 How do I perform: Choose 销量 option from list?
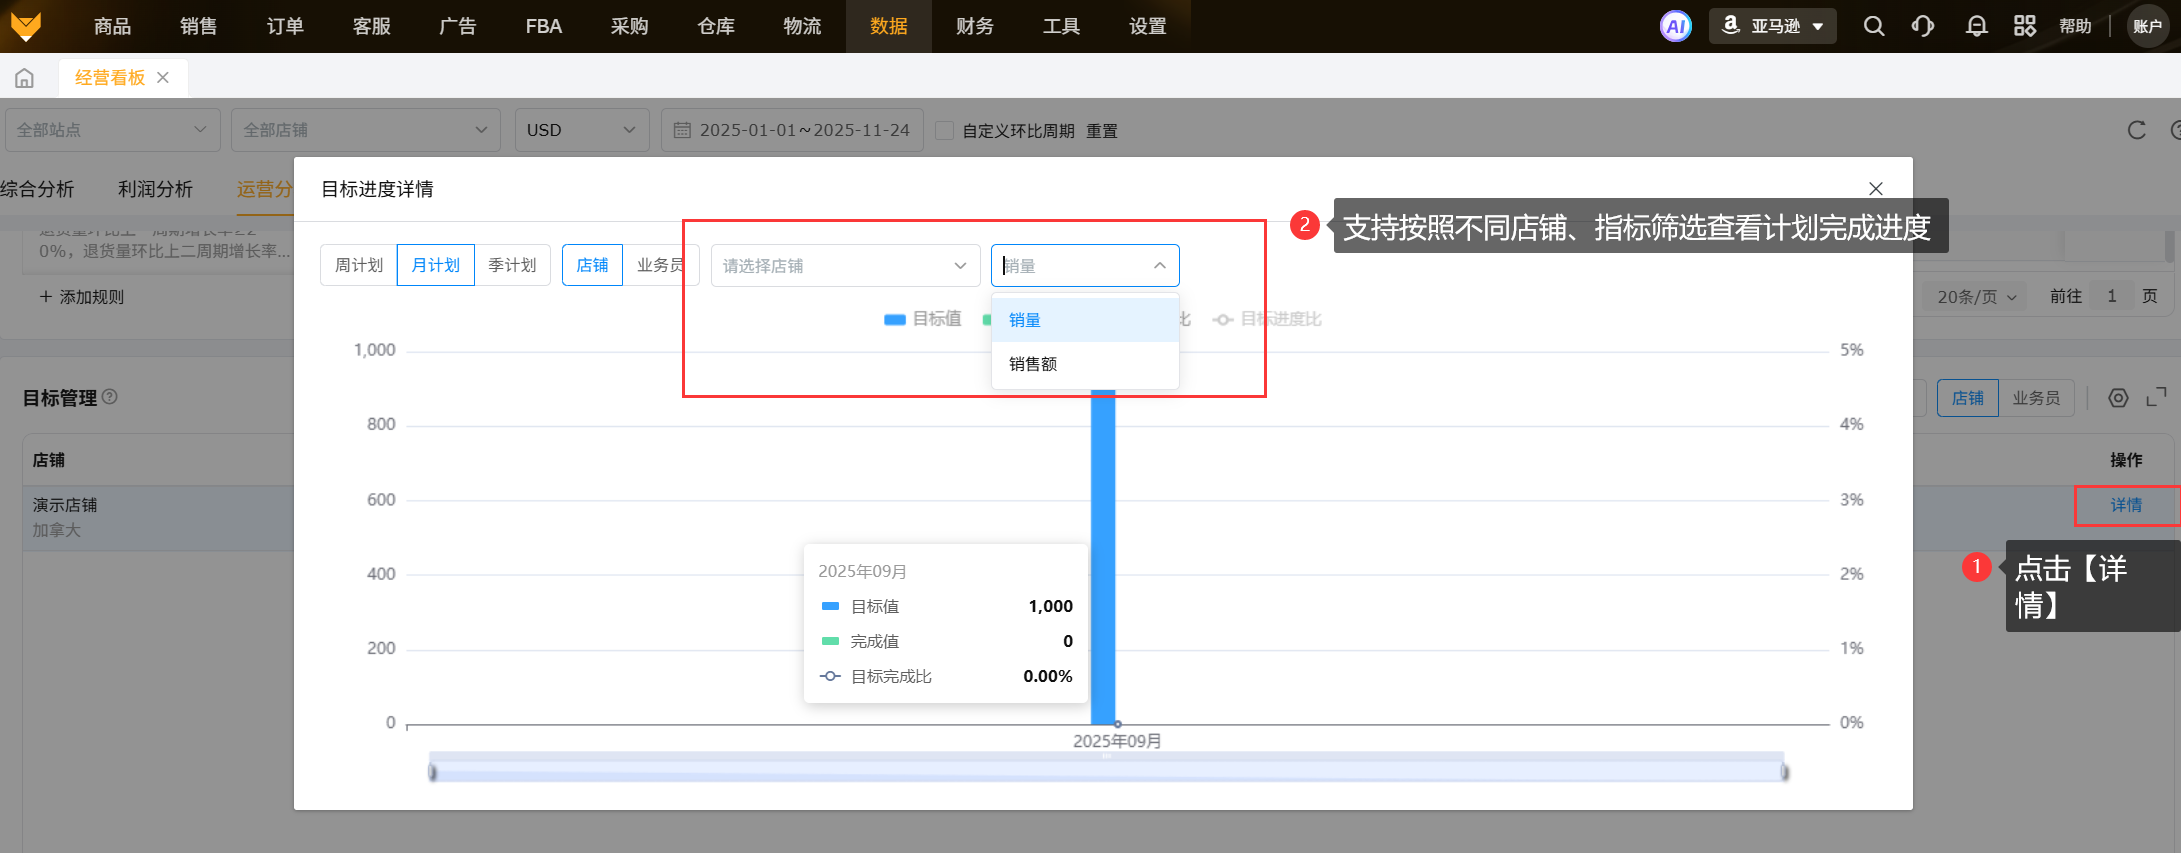[x=1085, y=320]
